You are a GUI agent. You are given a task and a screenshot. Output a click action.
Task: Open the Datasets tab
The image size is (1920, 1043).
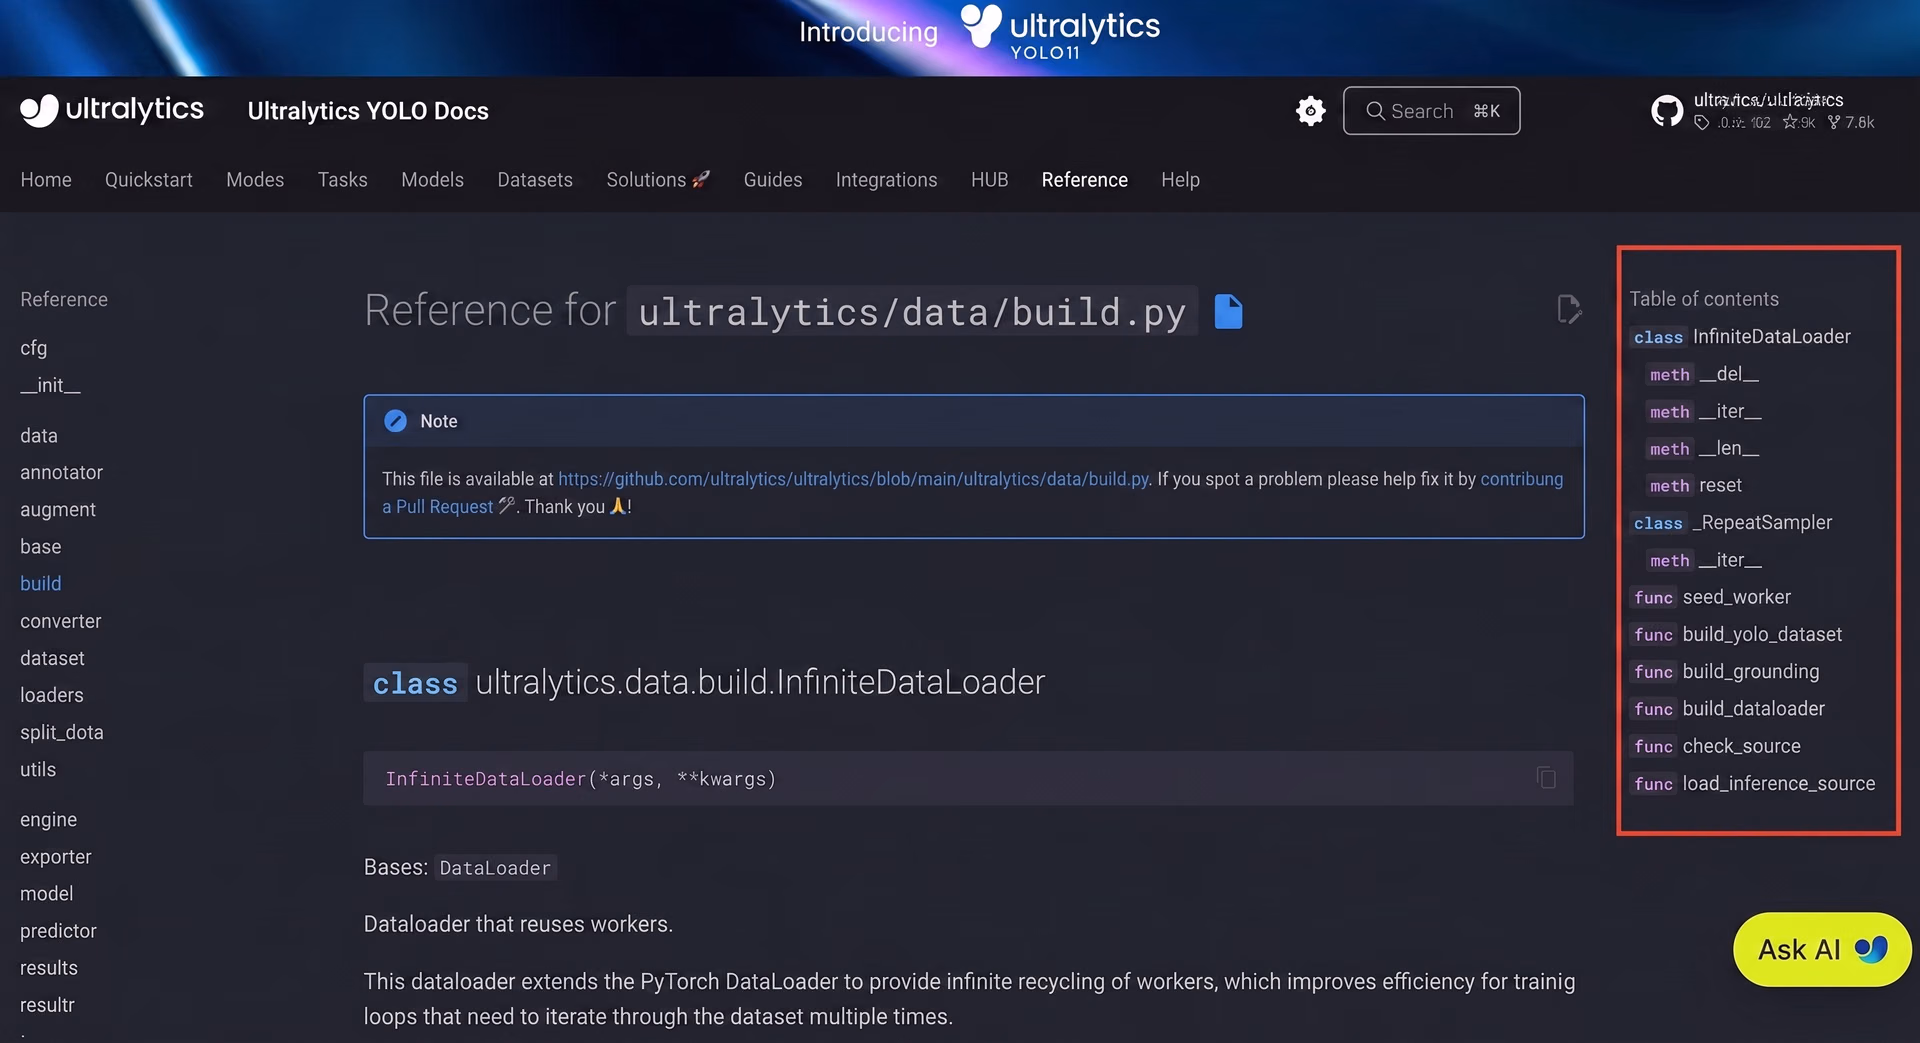[535, 180]
